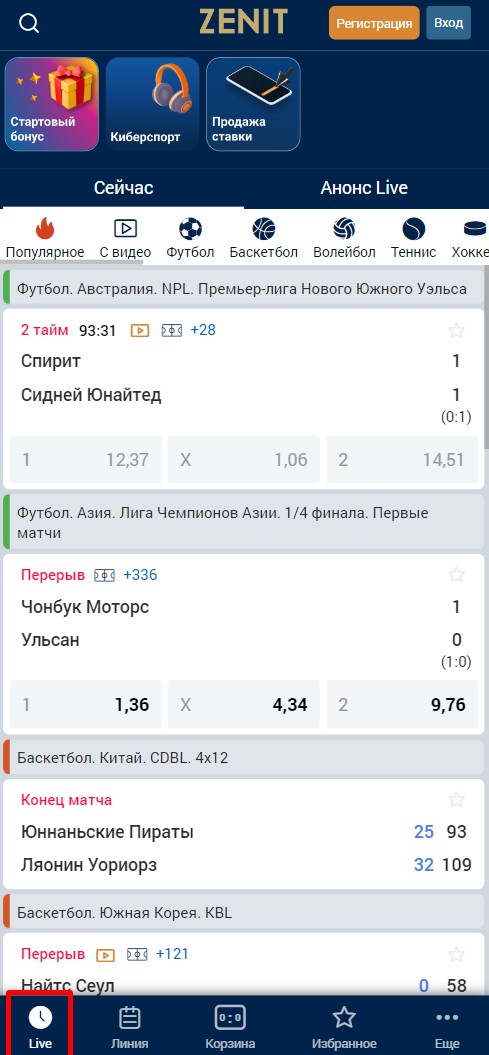Open the search magnifier icon
Screen dimensions: 489x1055
[x=29, y=24]
